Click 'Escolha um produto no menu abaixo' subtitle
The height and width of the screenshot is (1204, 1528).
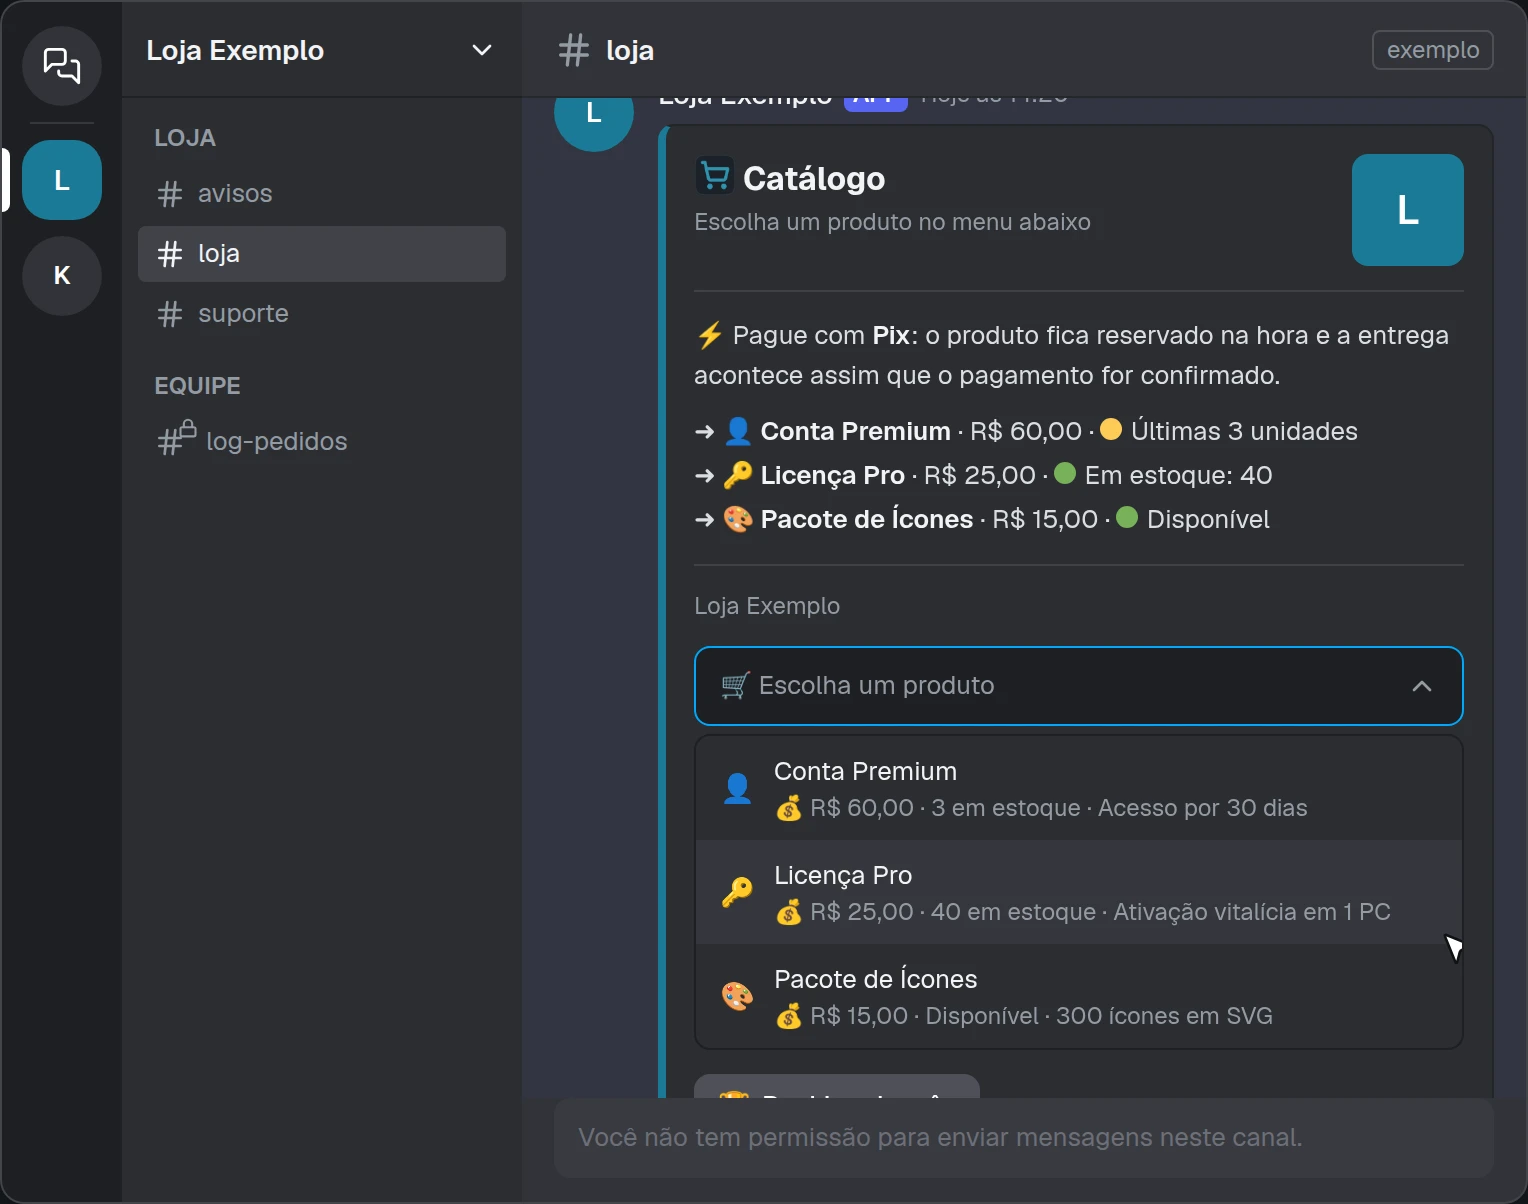point(892,222)
